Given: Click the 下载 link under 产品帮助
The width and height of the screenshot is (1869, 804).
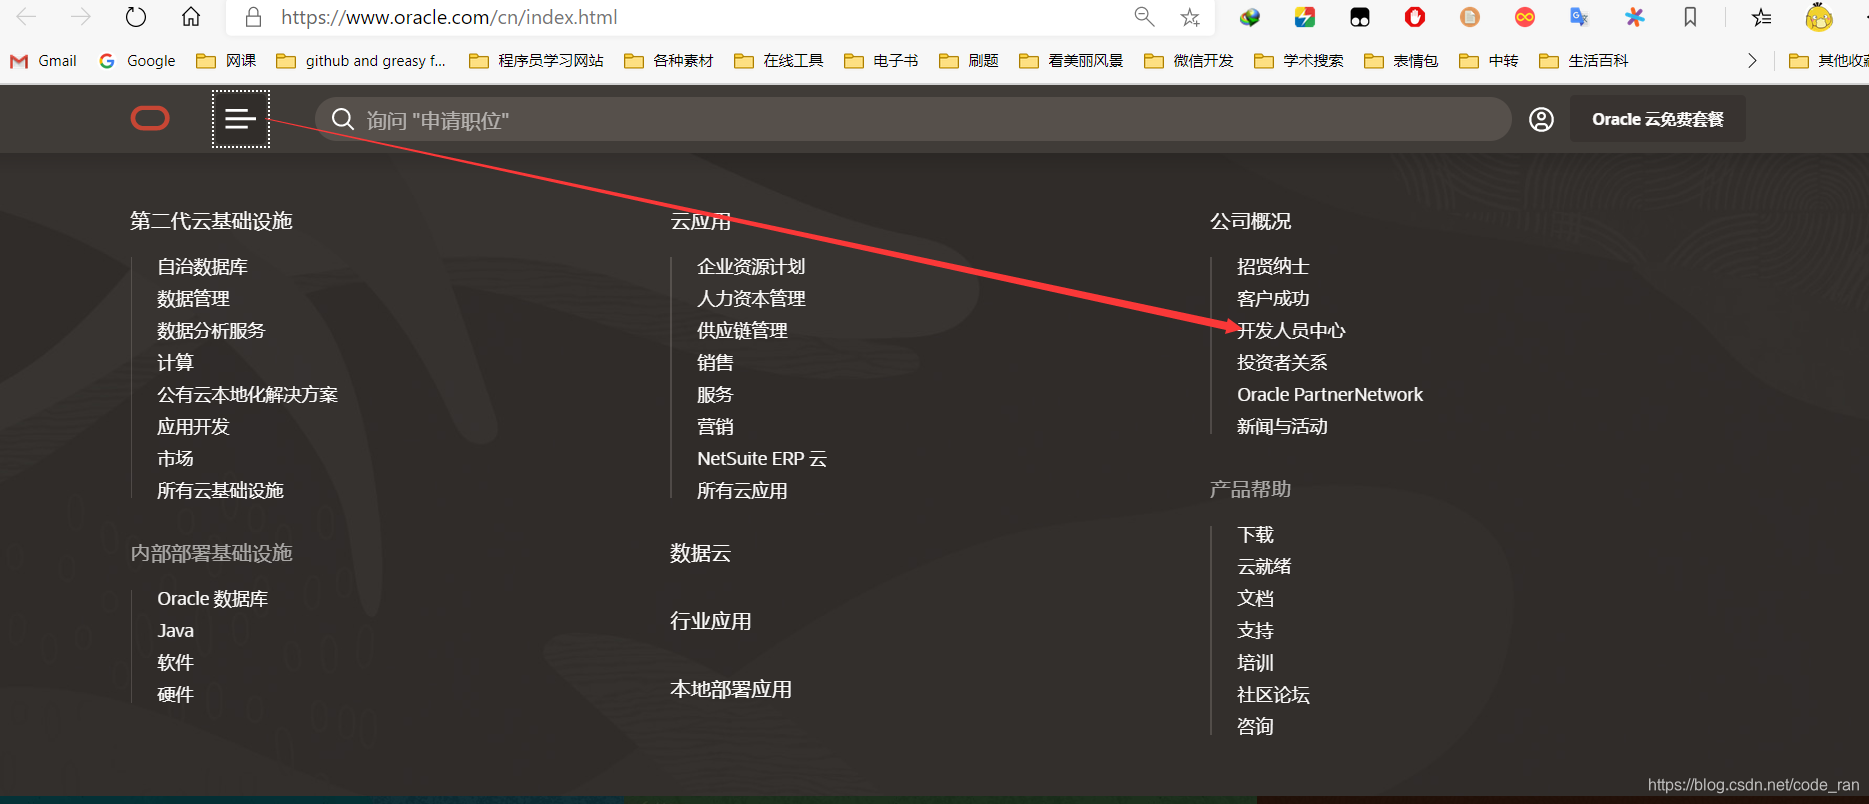Looking at the screenshot, I should [1255, 535].
